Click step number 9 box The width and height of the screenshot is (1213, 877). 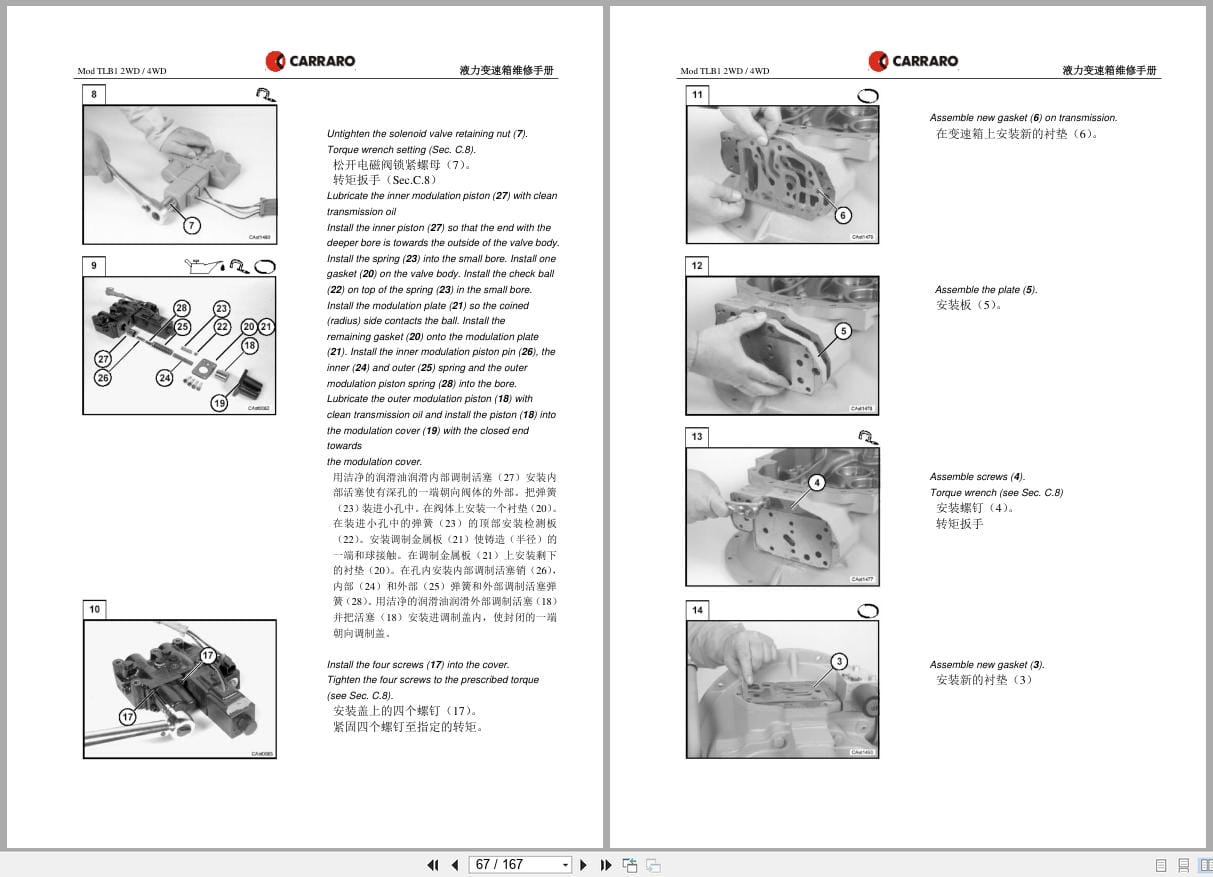click(94, 265)
